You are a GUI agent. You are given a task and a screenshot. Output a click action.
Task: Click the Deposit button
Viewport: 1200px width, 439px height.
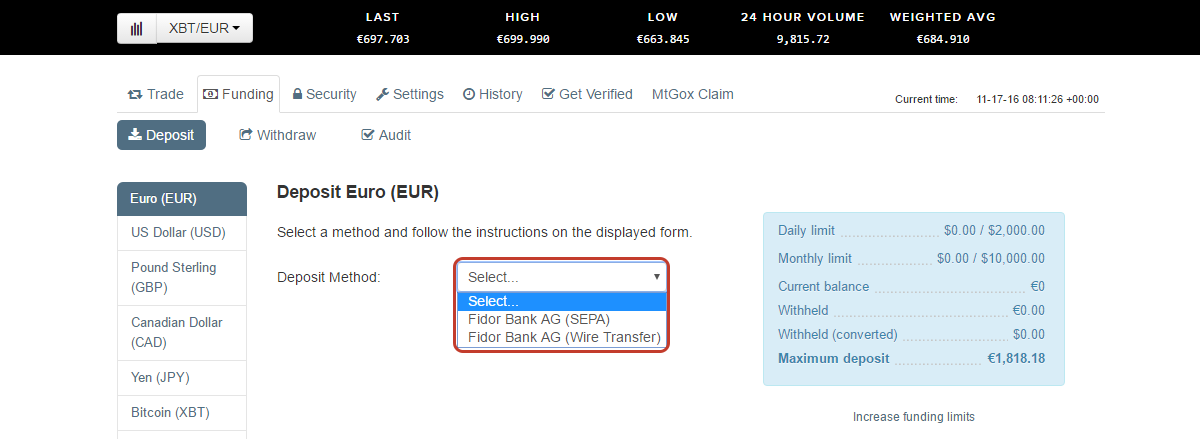click(x=161, y=135)
